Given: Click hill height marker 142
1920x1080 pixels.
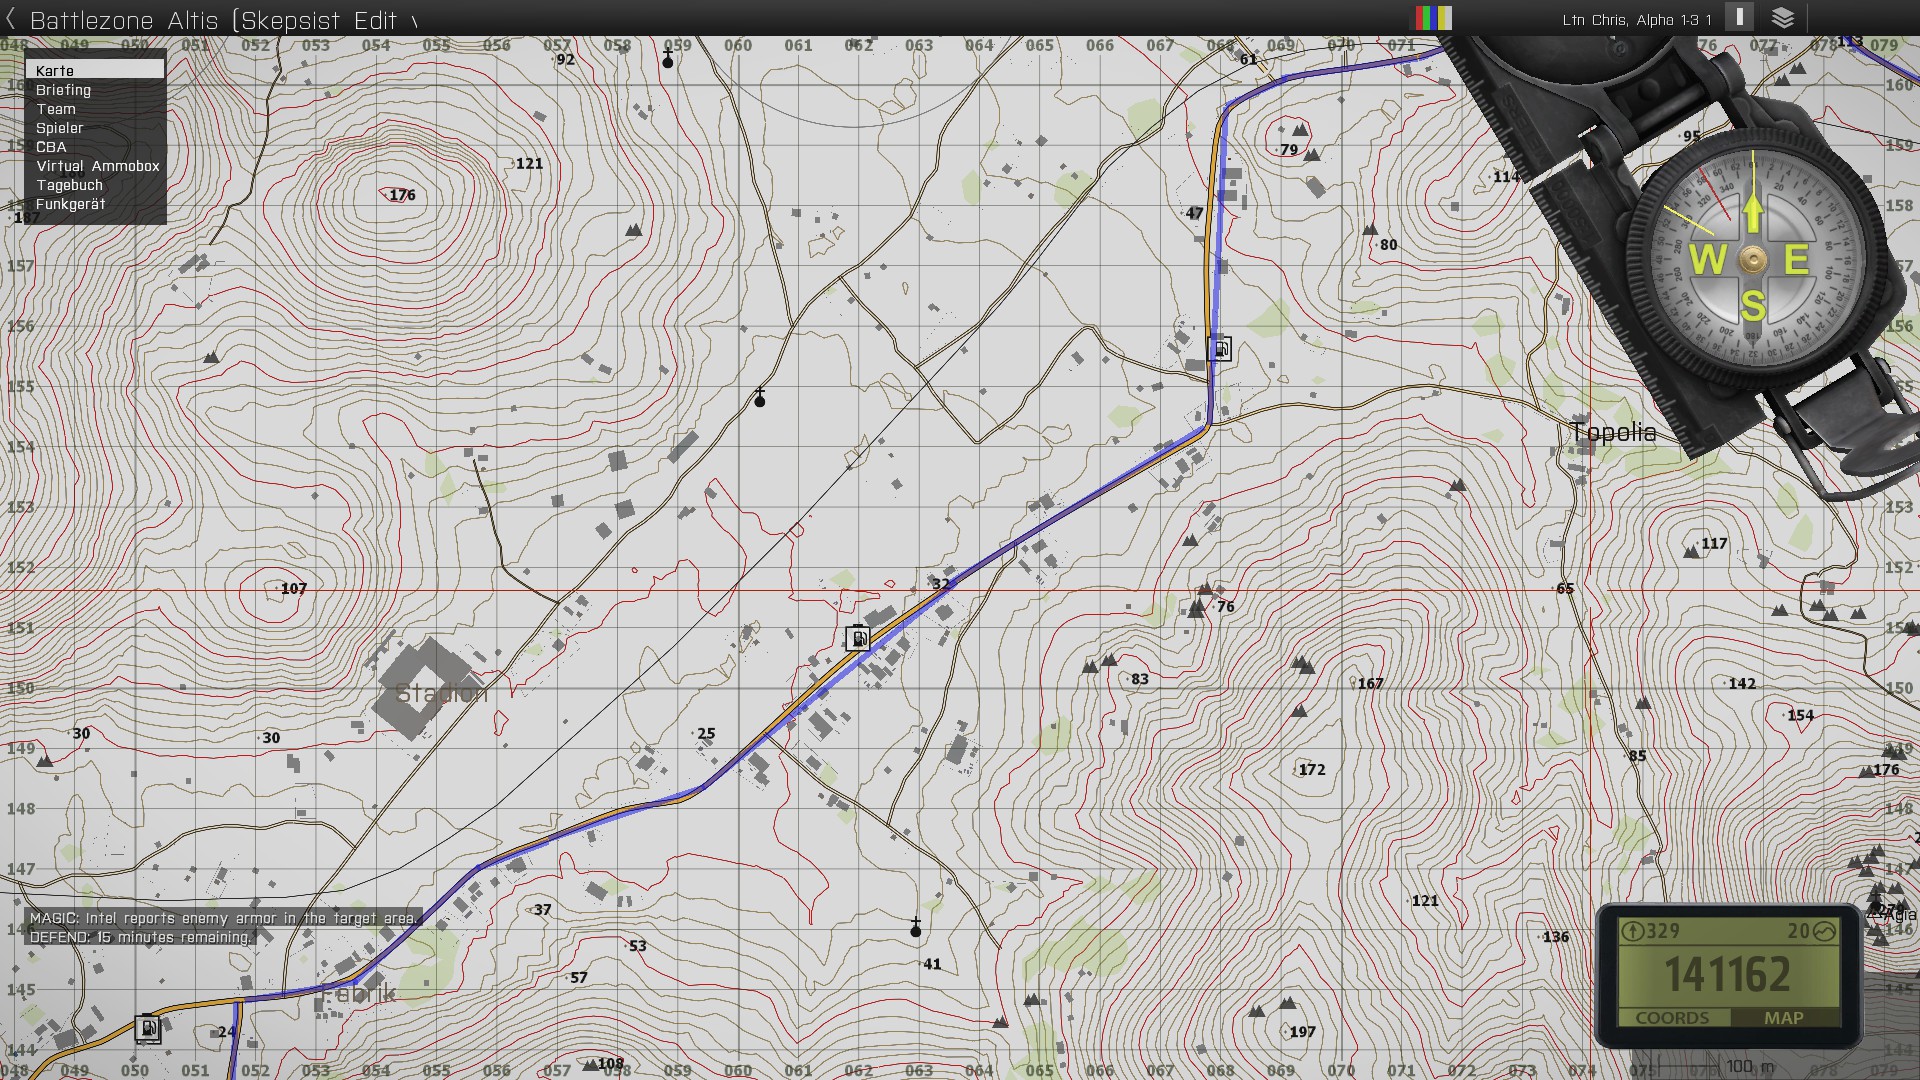Looking at the screenshot, I should pos(1742,684).
